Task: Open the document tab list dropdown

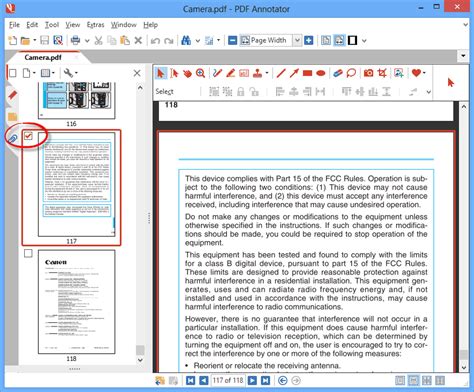Action: [463, 56]
